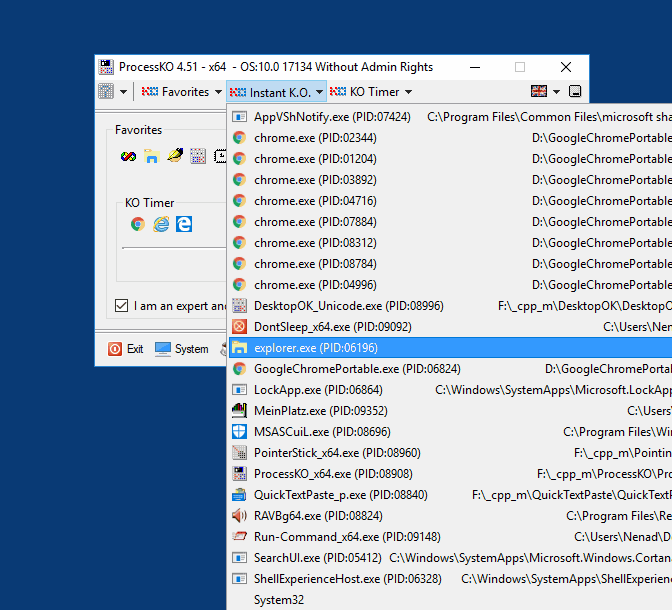The width and height of the screenshot is (672, 610).
Task: Click the DesktopOK_Unicode icon in list
Action: click(x=239, y=306)
